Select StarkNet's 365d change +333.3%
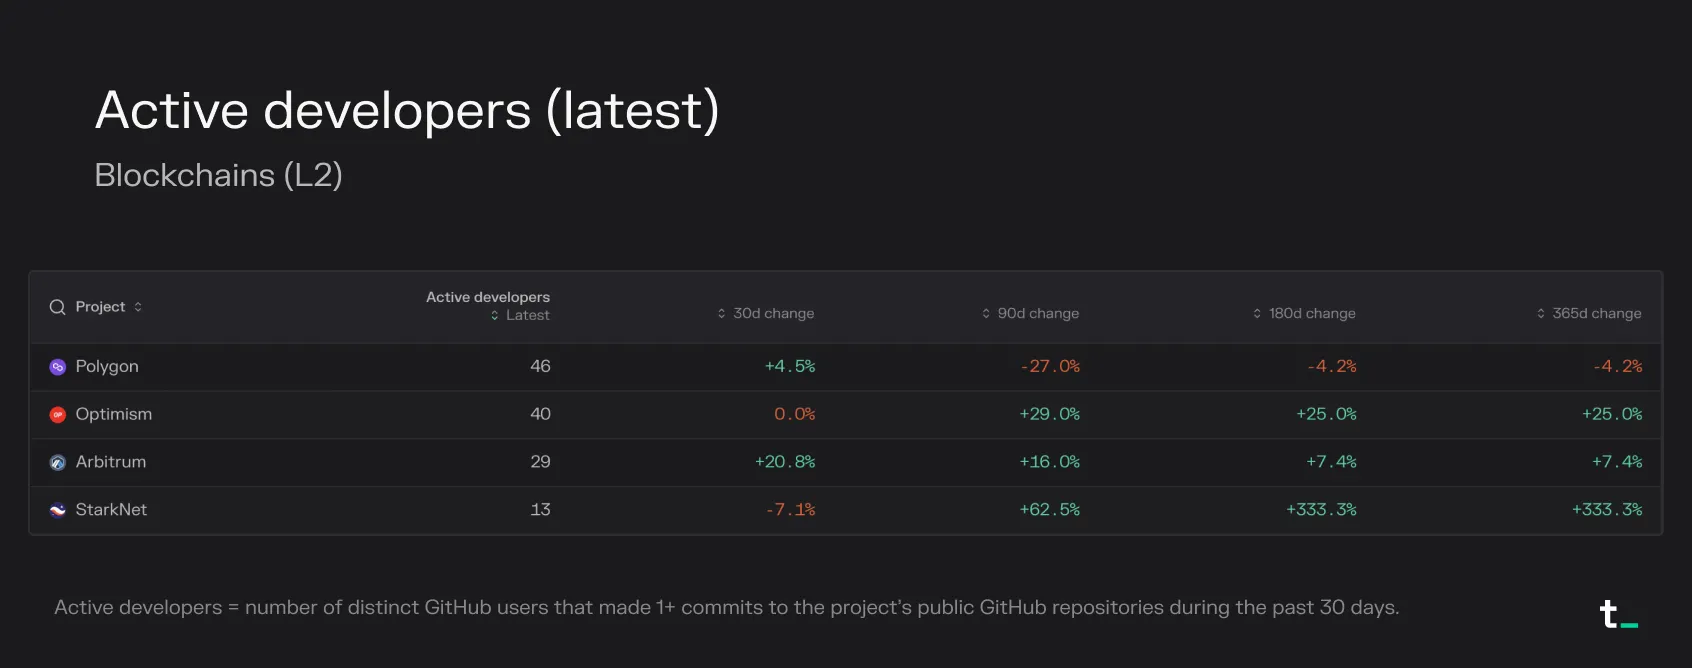This screenshot has height=668, width=1692. pos(1607,510)
